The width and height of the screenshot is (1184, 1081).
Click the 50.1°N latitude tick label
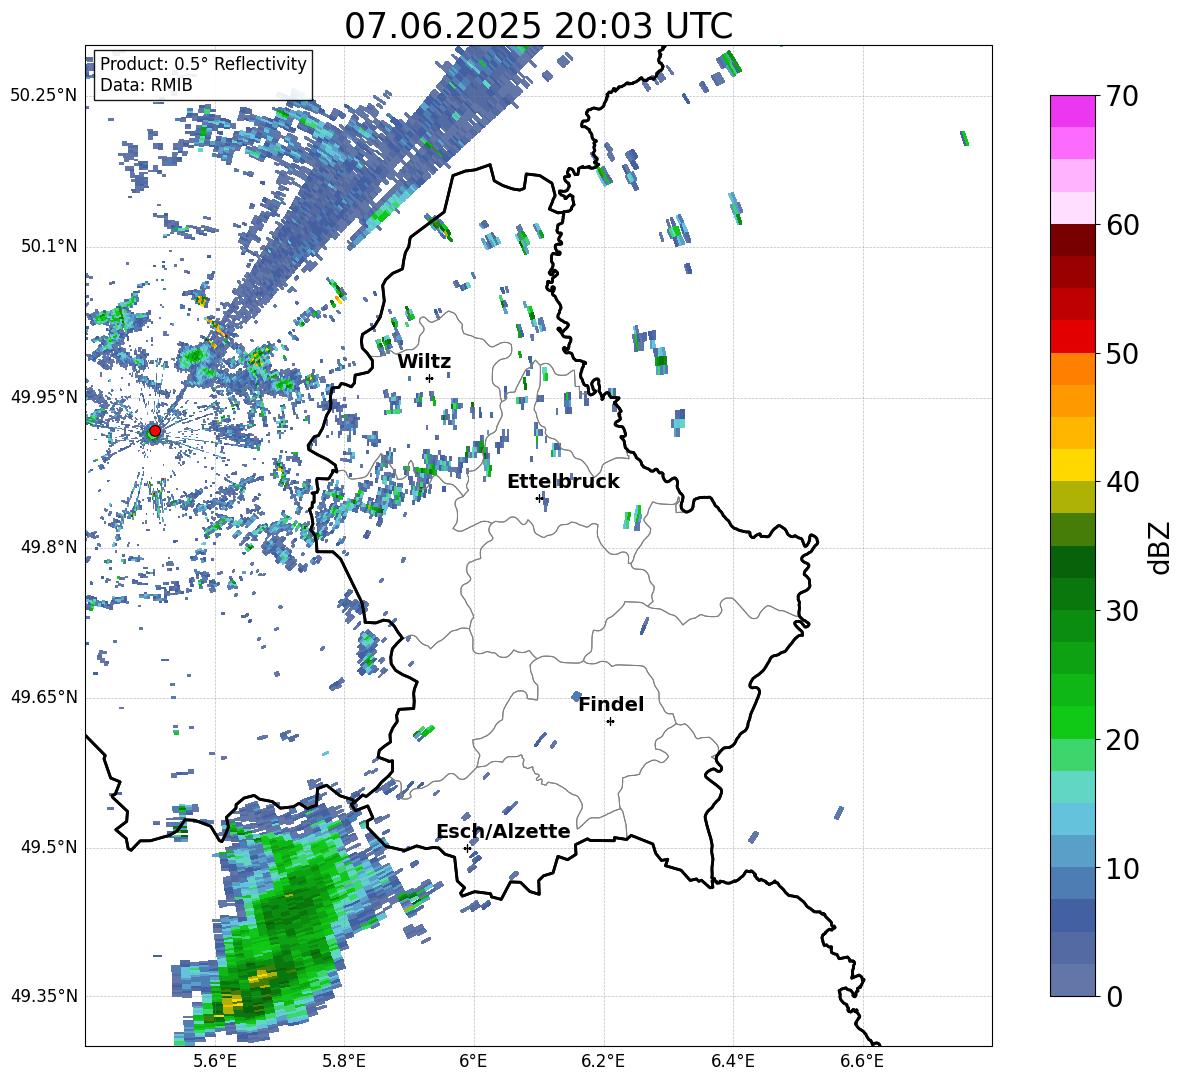click(x=49, y=247)
